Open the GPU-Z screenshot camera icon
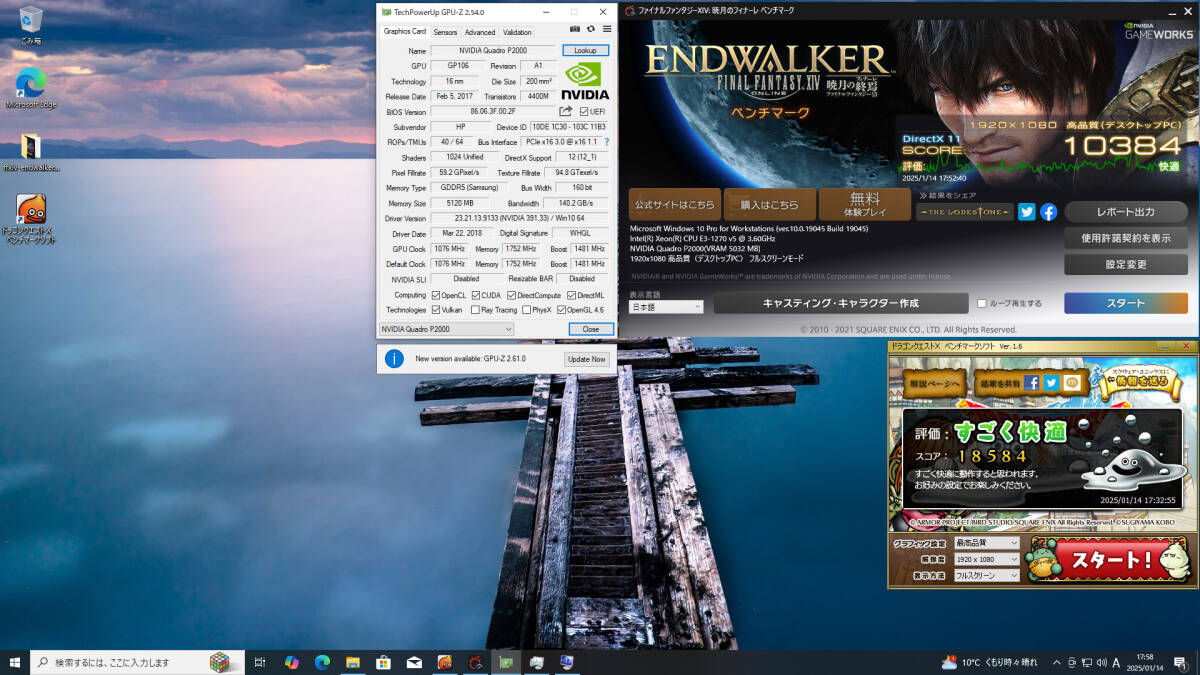 [x=575, y=29]
